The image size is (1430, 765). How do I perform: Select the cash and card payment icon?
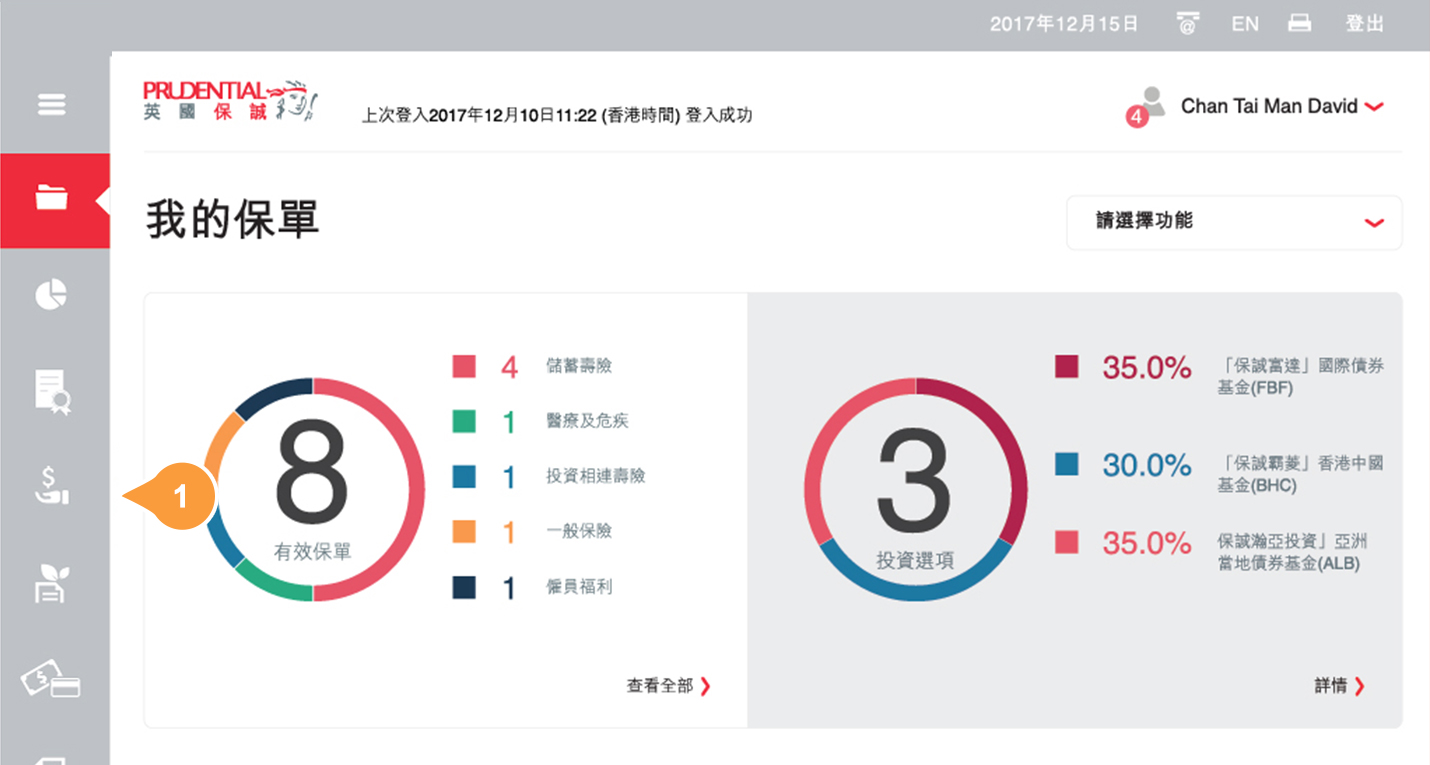pyautogui.click(x=51, y=681)
